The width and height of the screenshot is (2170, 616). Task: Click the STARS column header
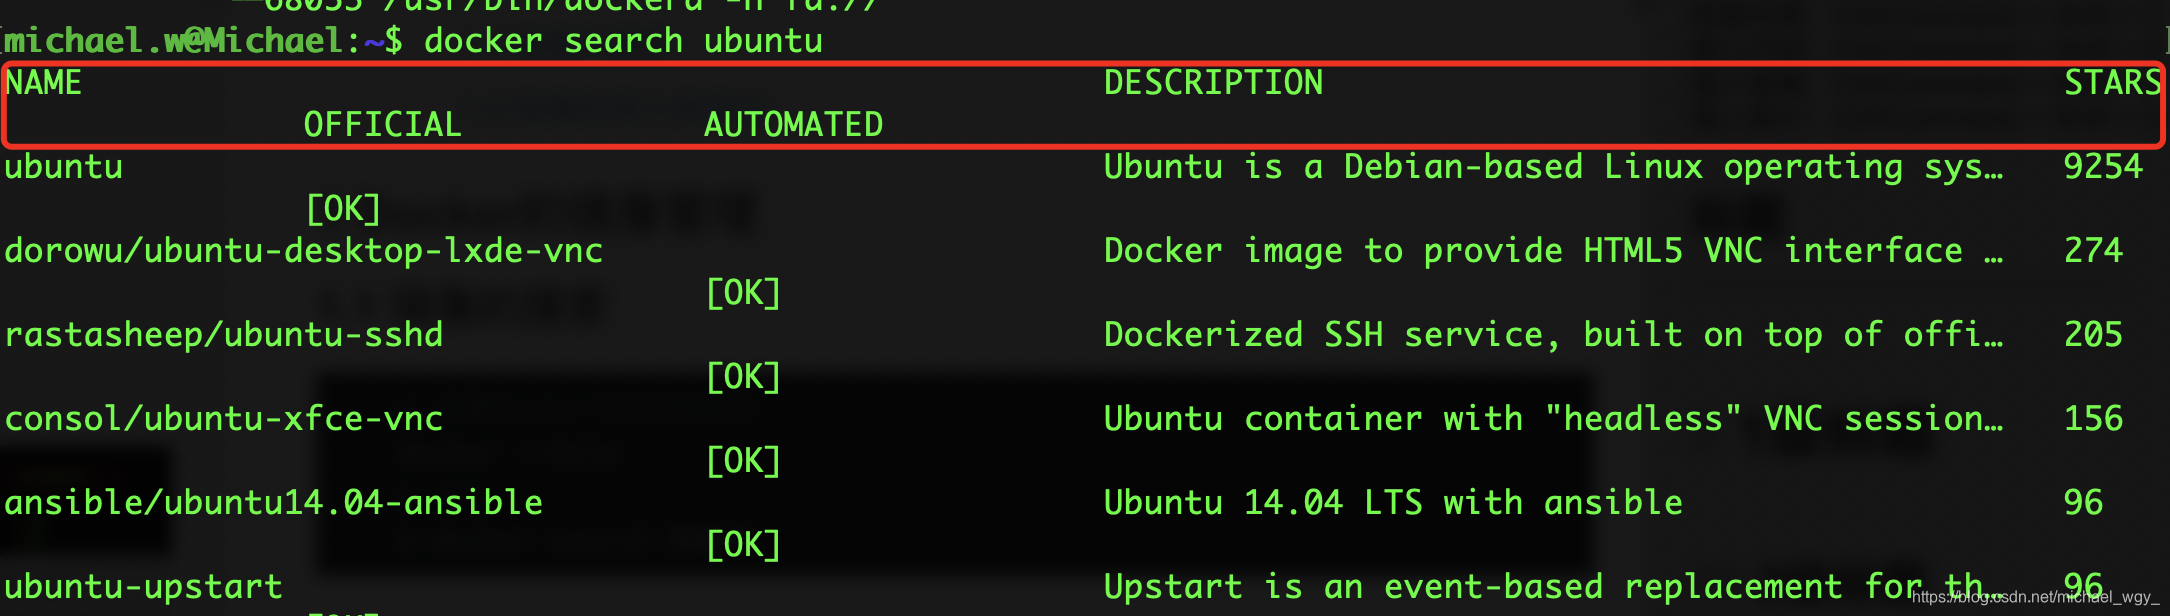tap(2113, 83)
